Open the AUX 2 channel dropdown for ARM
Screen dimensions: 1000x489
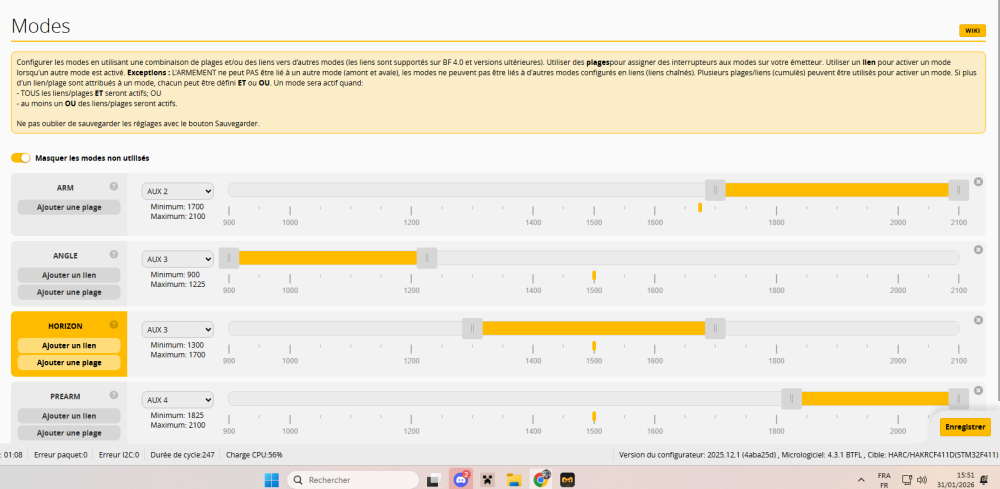(x=178, y=191)
